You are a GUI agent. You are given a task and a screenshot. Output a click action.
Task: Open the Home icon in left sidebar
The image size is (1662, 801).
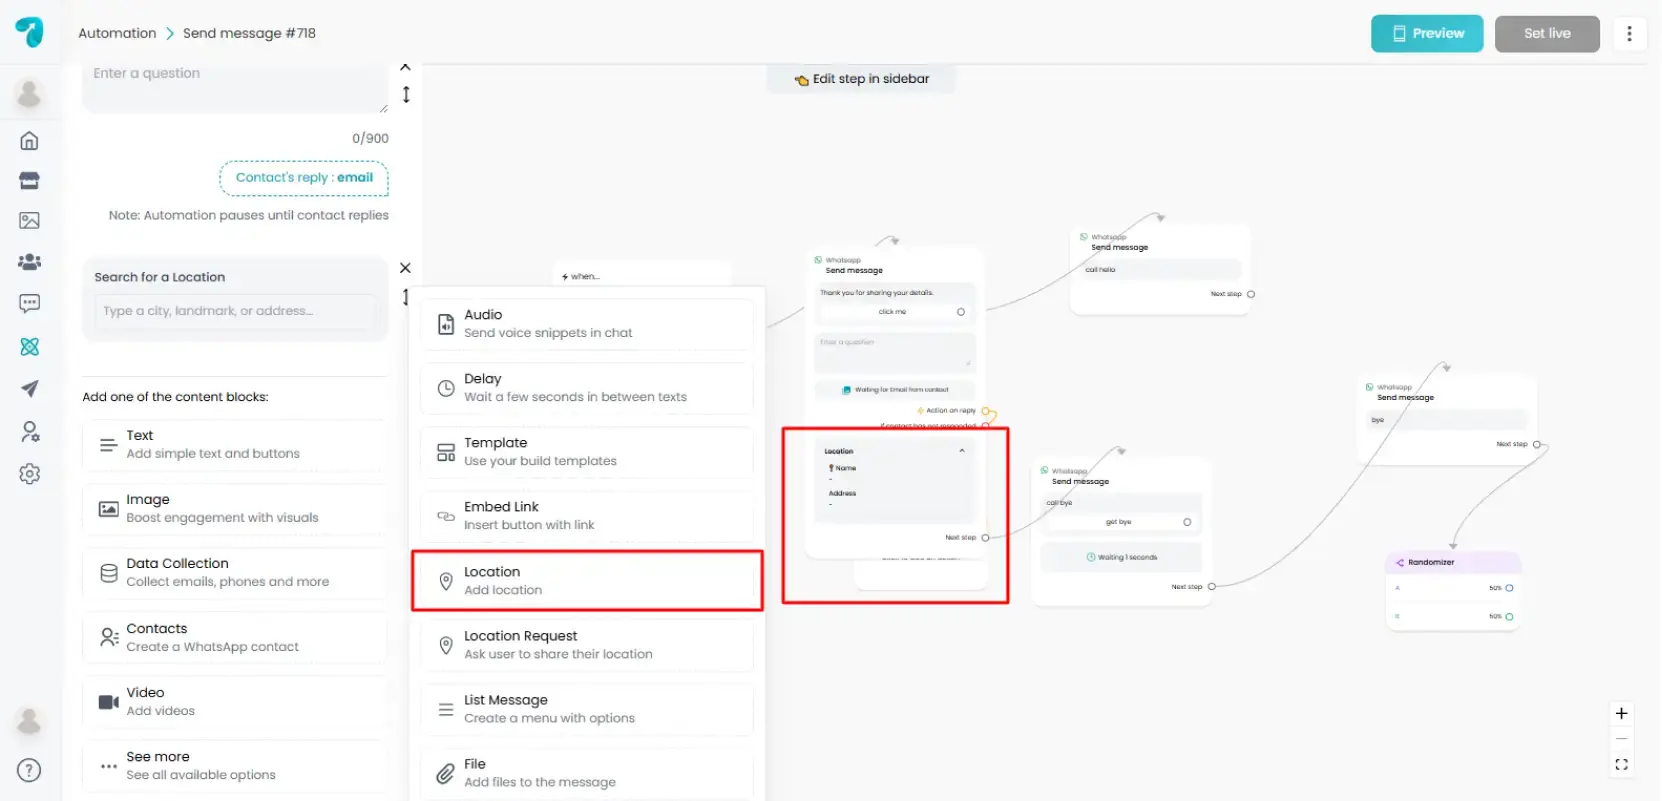coord(29,141)
